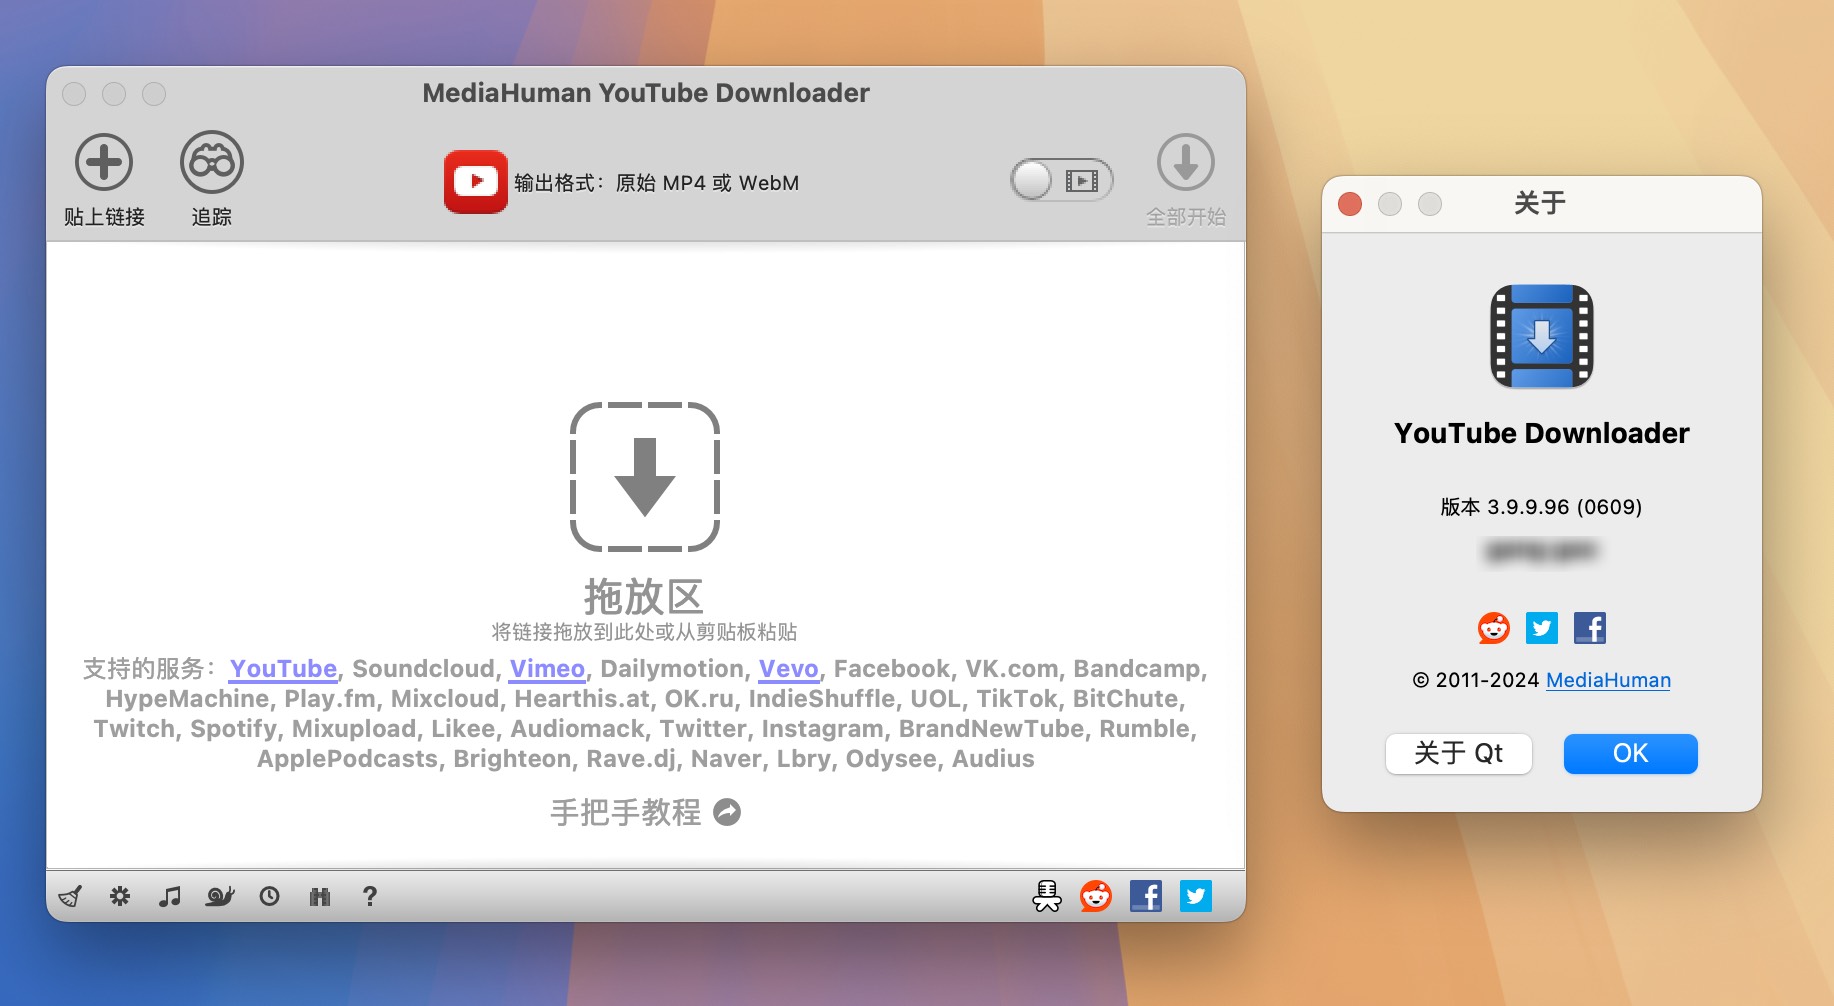
Task: Click the About Qt button
Action: [1459, 753]
